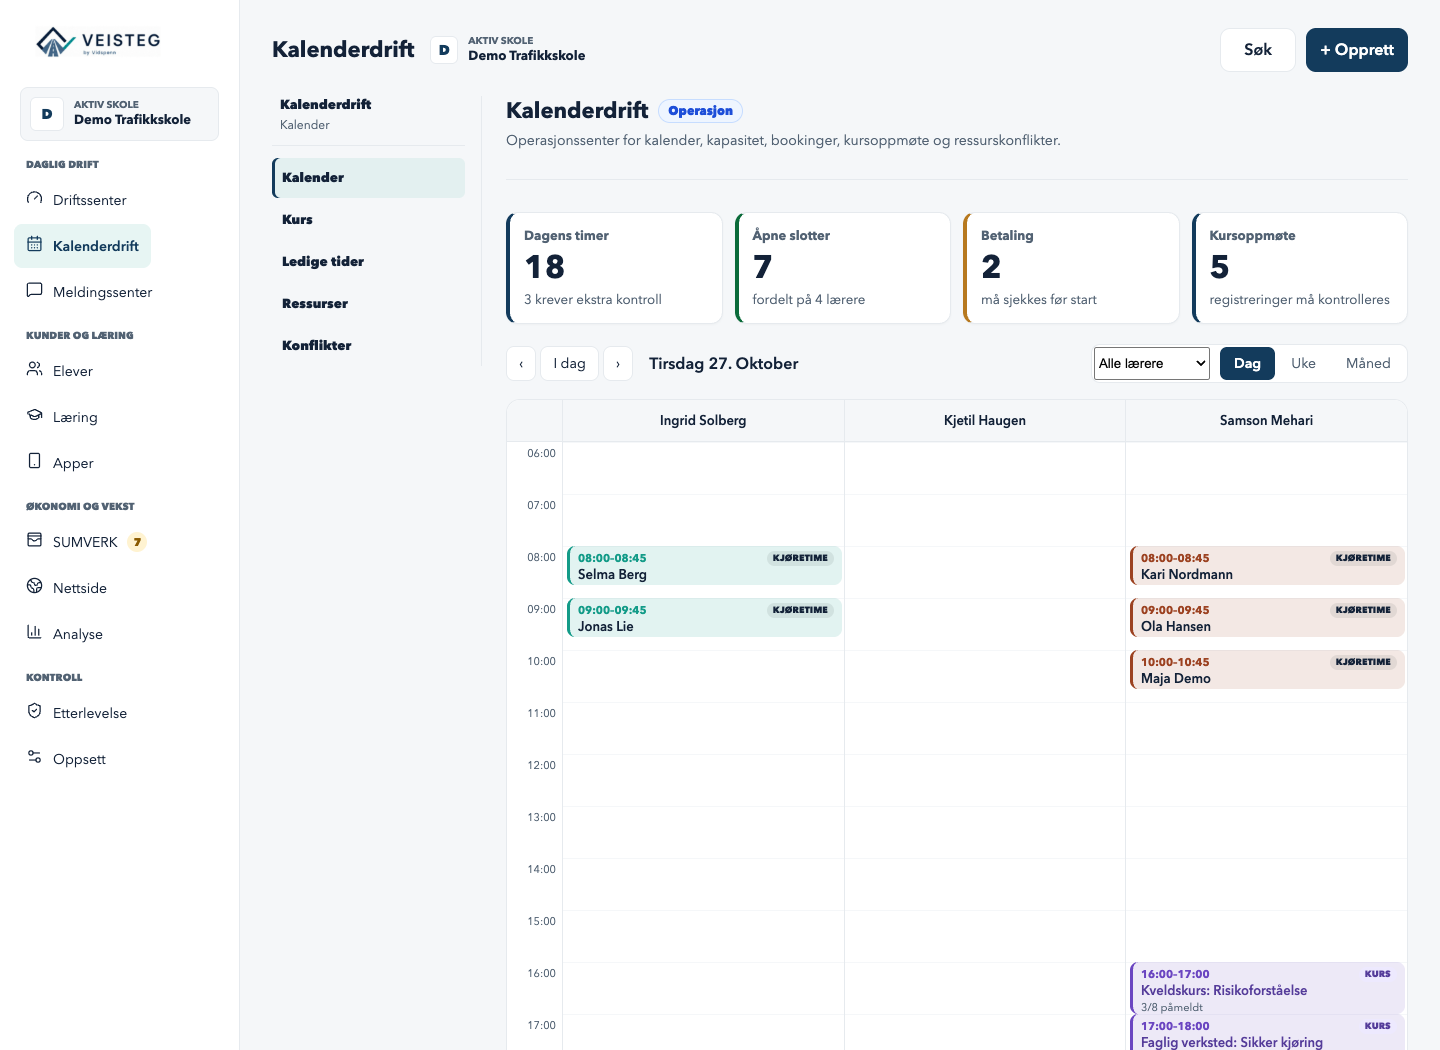1440x1050 pixels.
Task: Click the SUMVERK notification badge 7
Action: click(138, 542)
